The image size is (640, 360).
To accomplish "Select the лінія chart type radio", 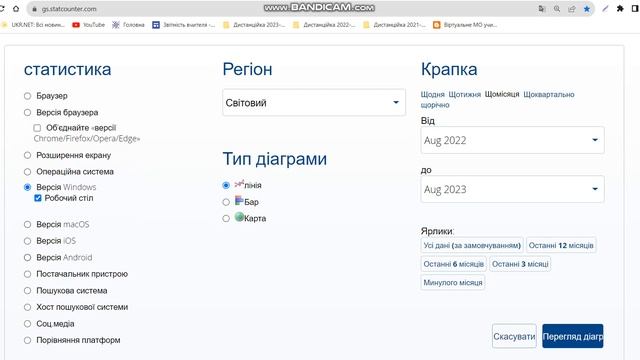I will 226,185.
